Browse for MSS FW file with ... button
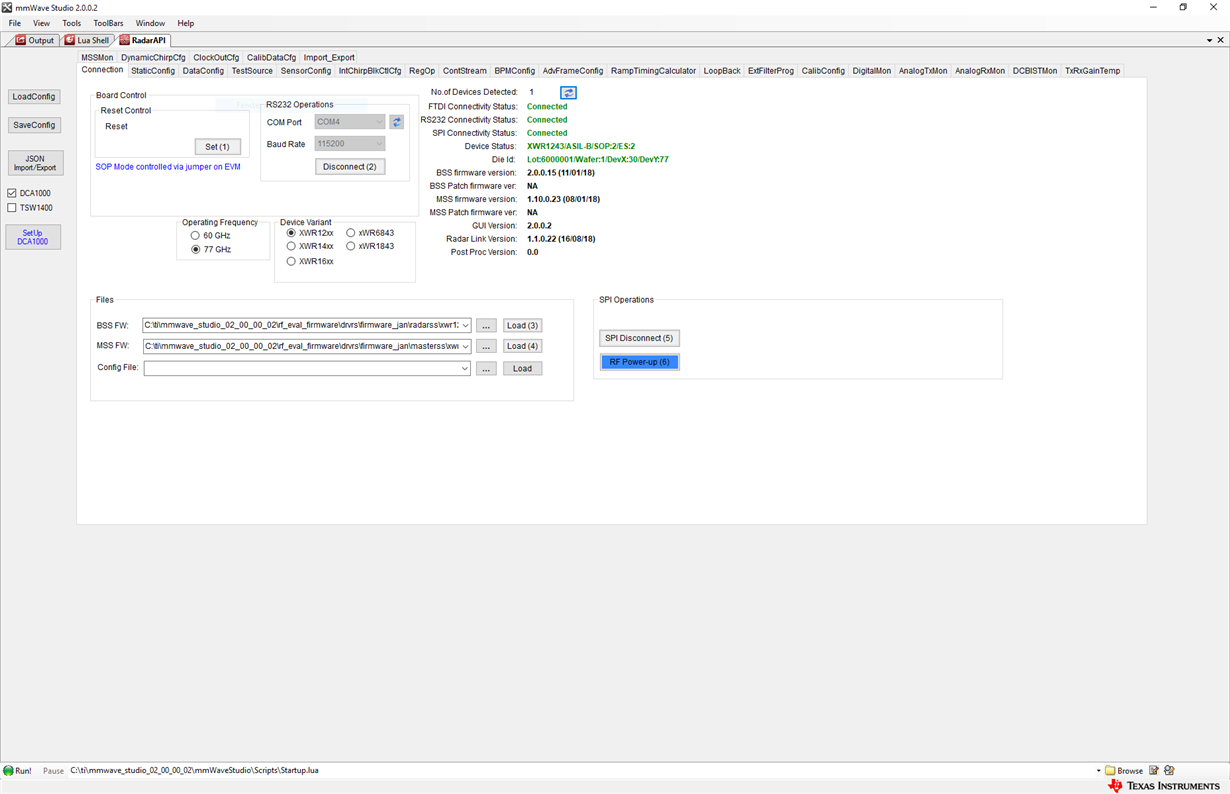This screenshot has height=794, width=1230. [x=486, y=346]
